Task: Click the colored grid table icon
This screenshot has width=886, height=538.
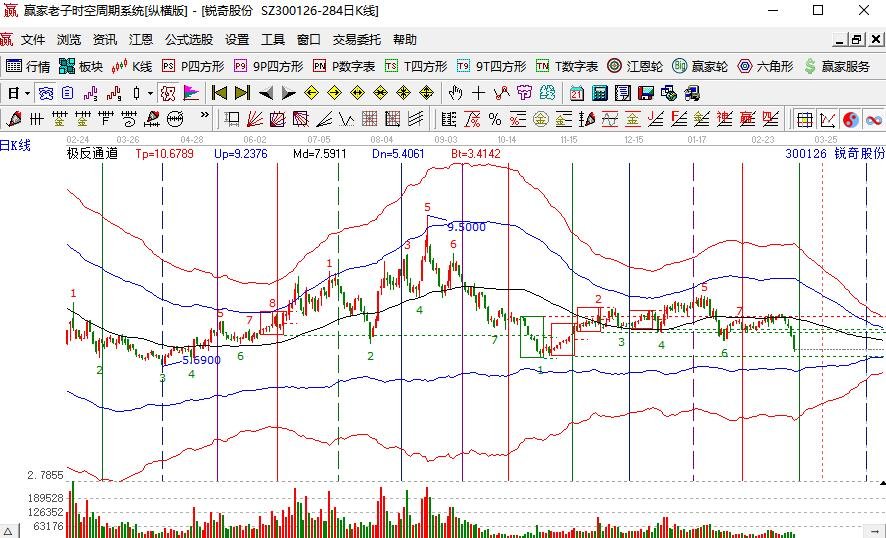Action: coord(805,119)
